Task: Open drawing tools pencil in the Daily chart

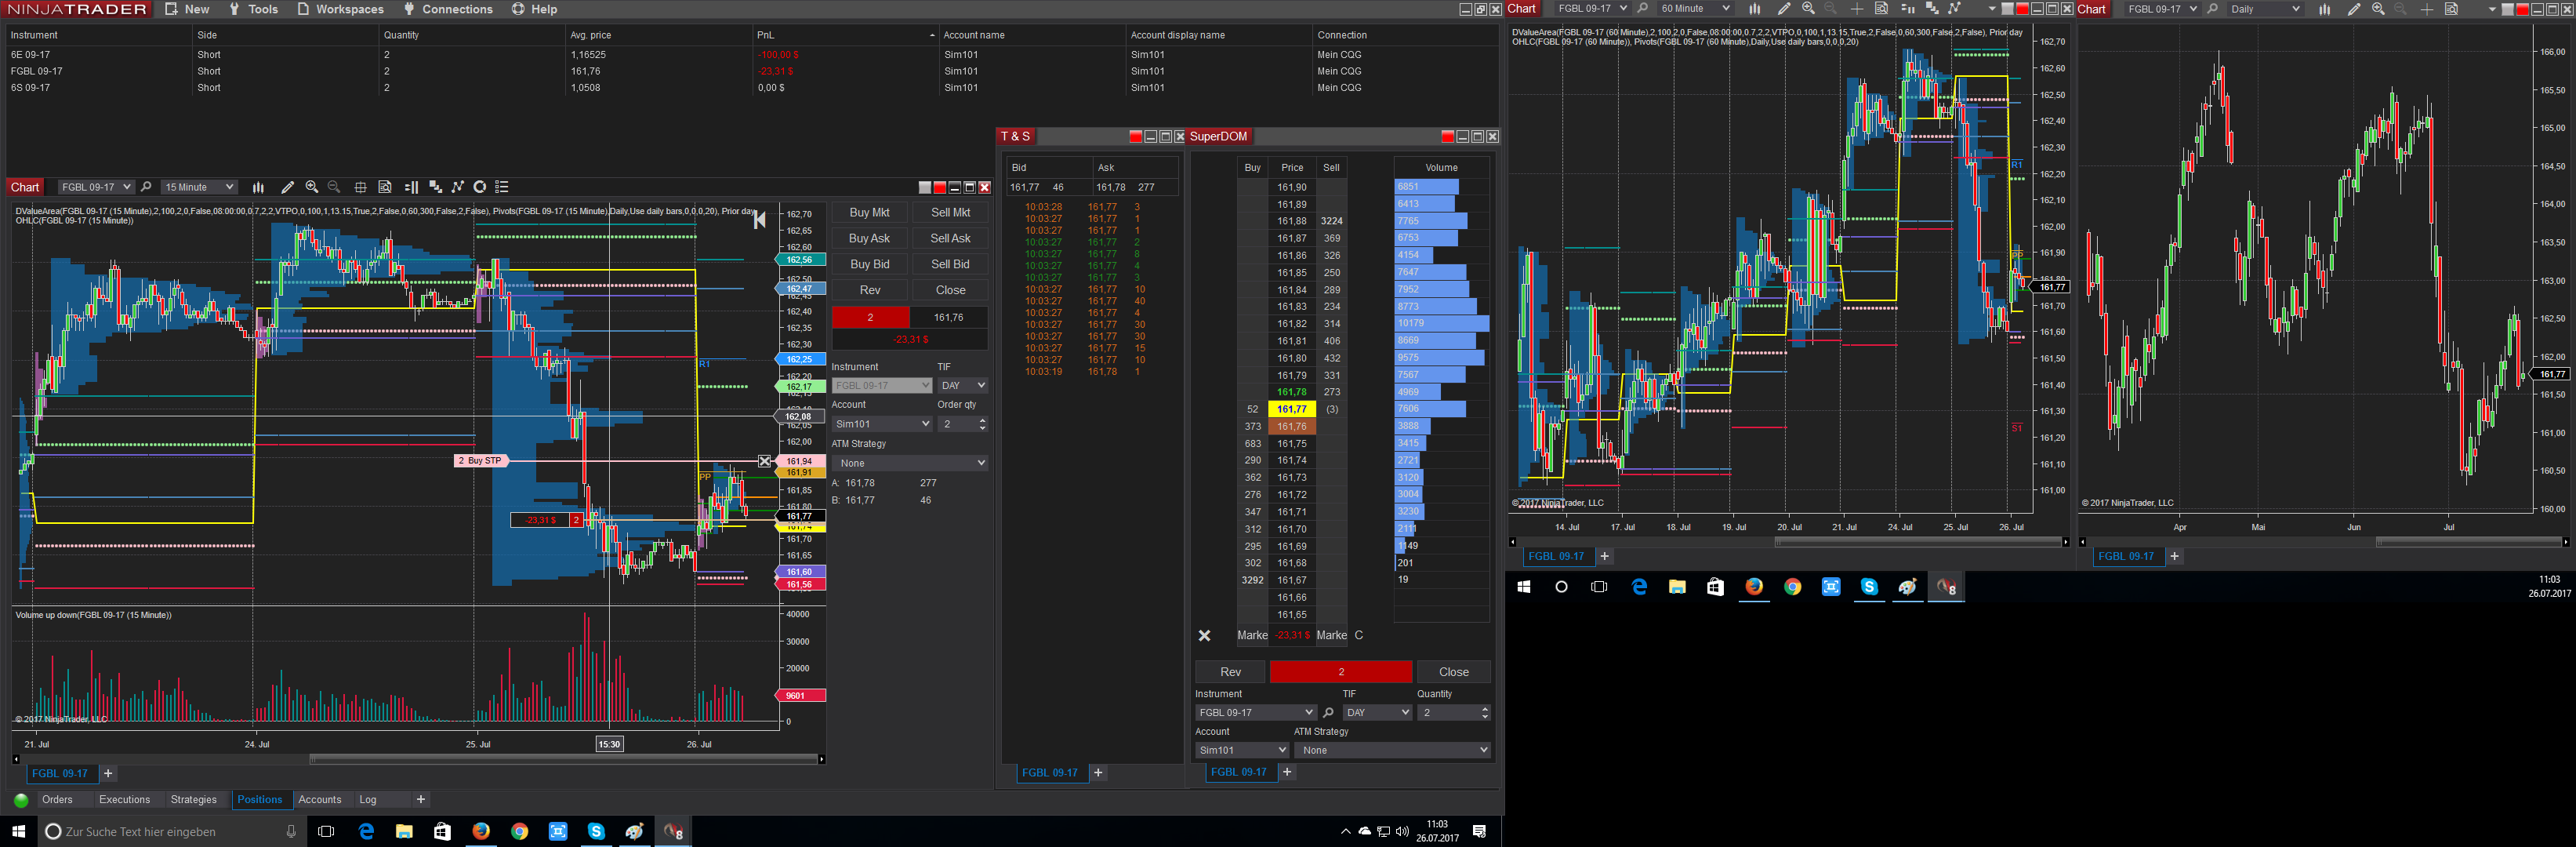Action: coord(2353,9)
